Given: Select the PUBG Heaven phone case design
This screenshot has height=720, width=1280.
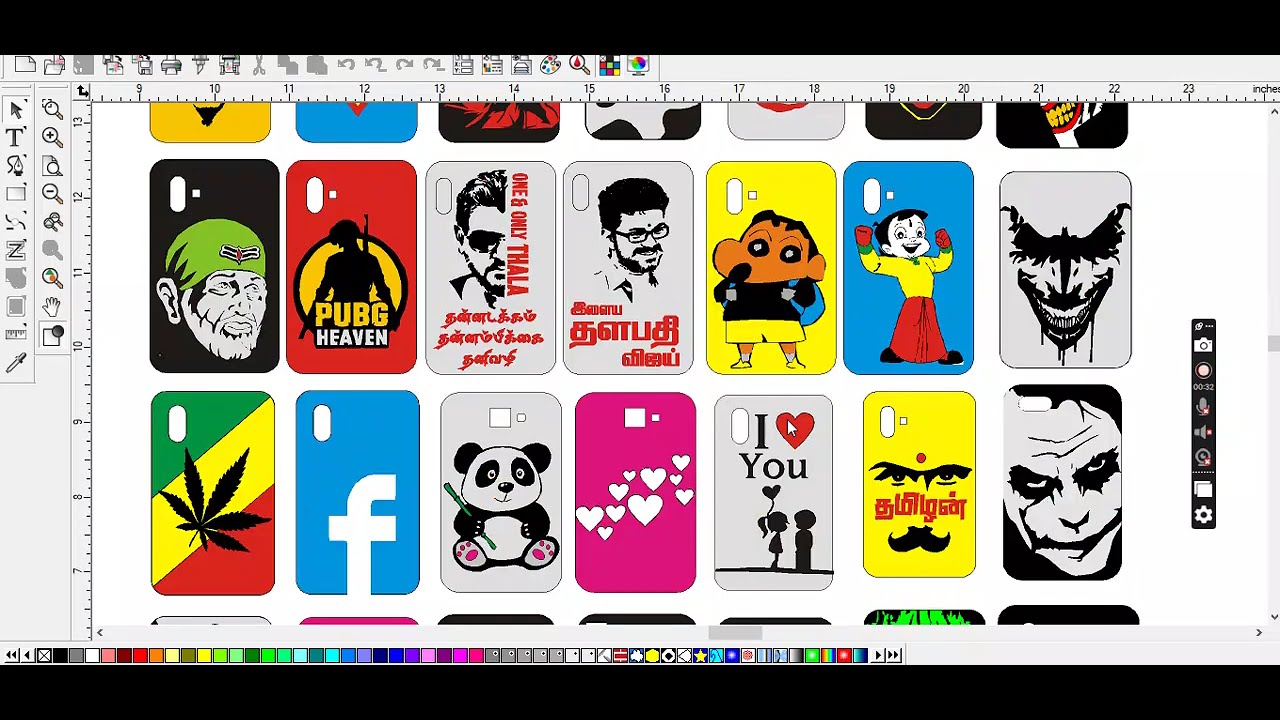Looking at the screenshot, I should [x=351, y=267].
